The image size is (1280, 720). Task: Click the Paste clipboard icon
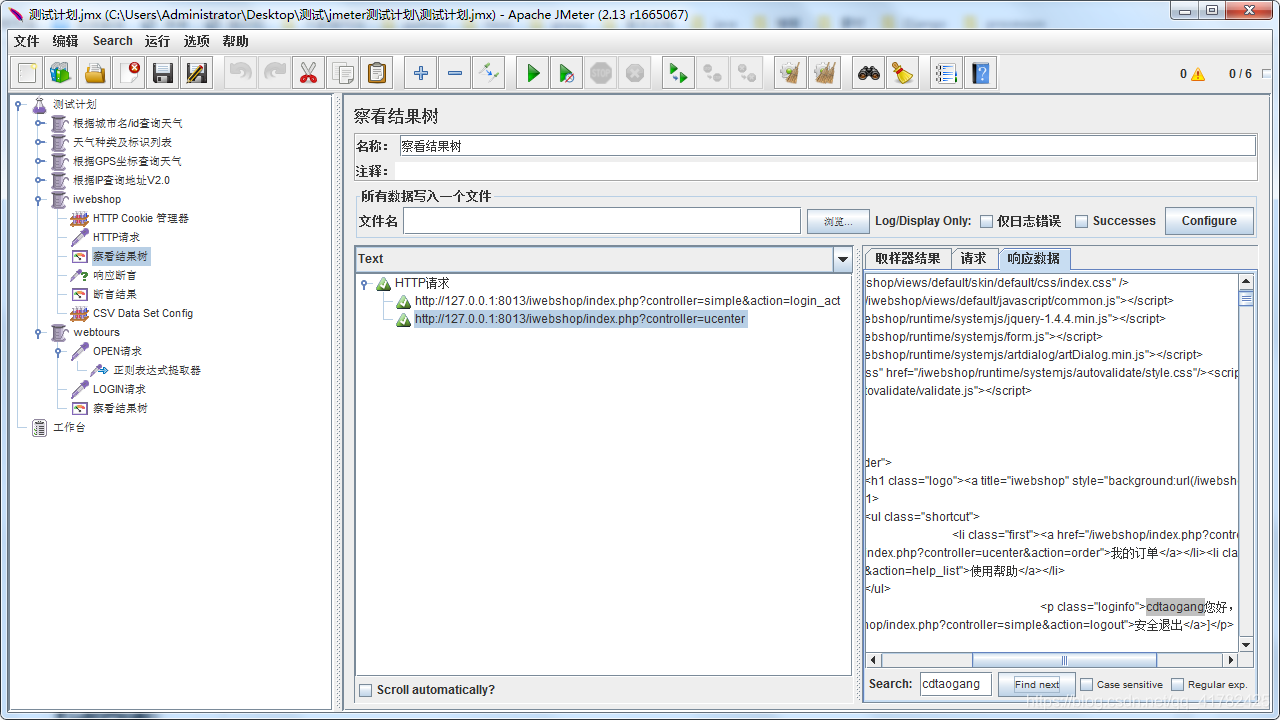click(x=376, y=73)
